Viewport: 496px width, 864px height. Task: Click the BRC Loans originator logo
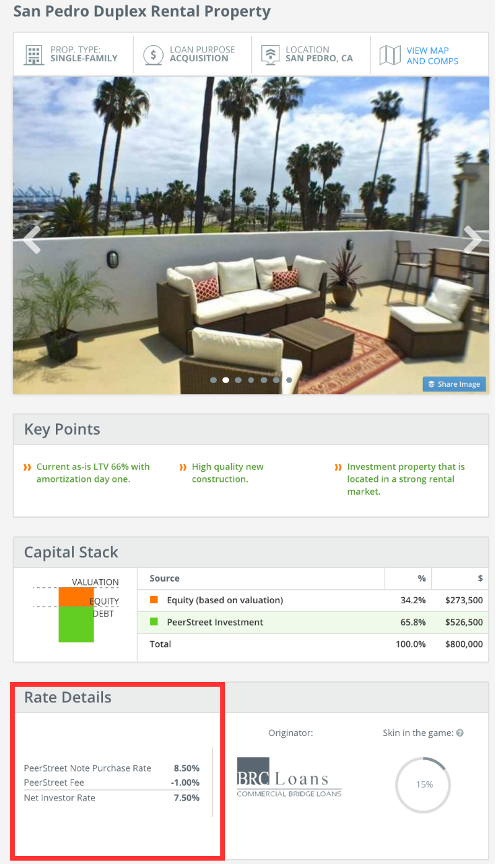(x=289, y=777)
